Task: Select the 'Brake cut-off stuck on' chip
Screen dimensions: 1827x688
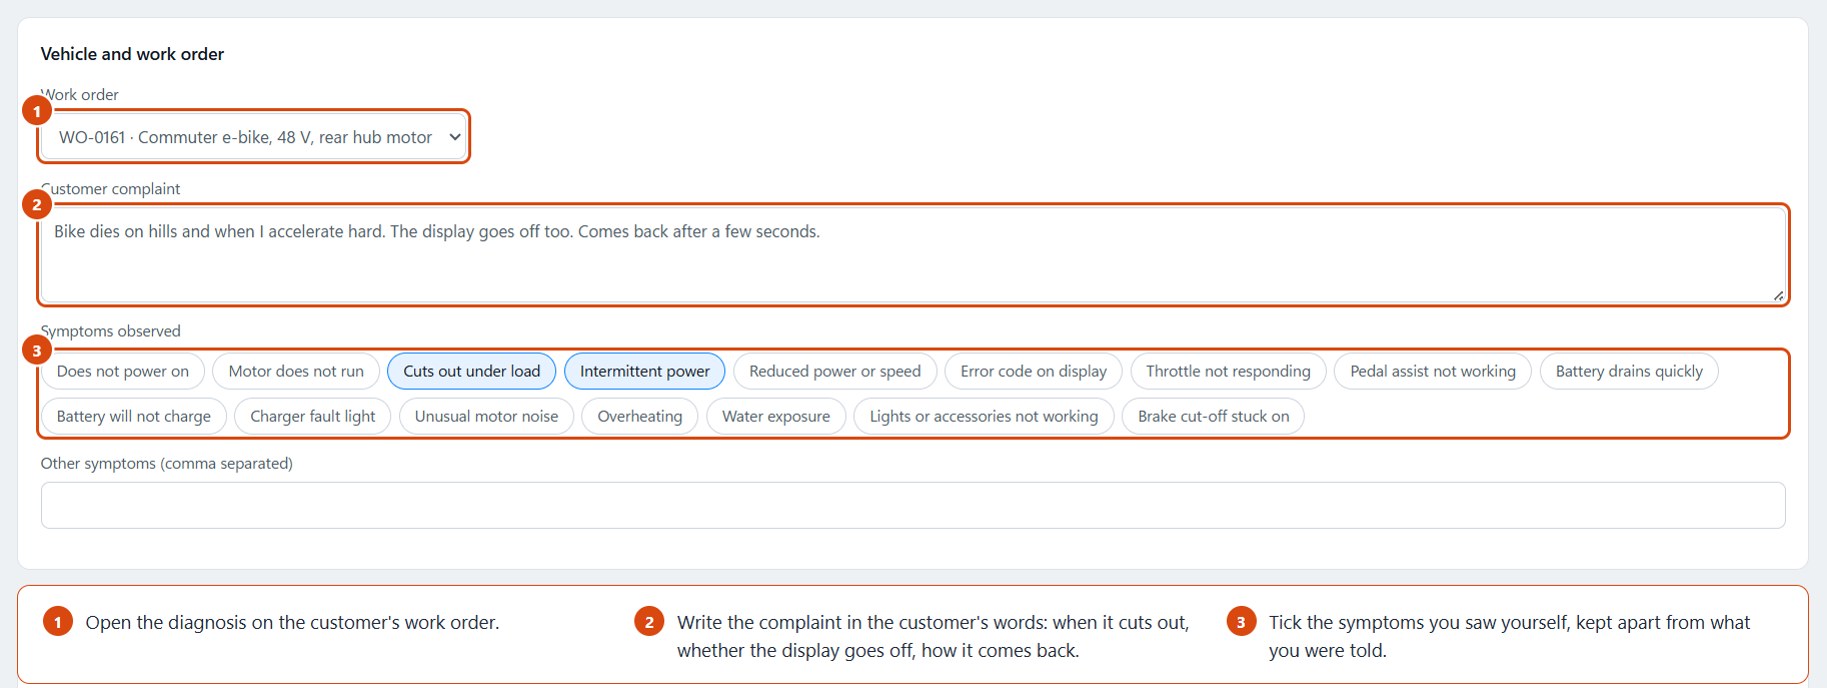Action: pos(1214,416)
